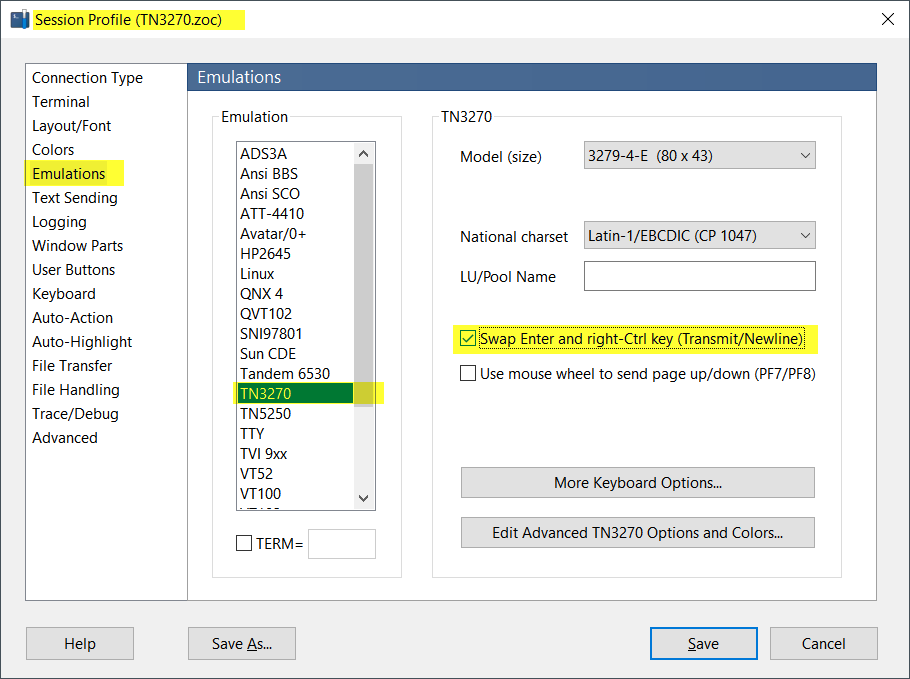Screen dimensions: 910x679
Task: Open the Advanced settings page
Action: [x=64, y=438]
